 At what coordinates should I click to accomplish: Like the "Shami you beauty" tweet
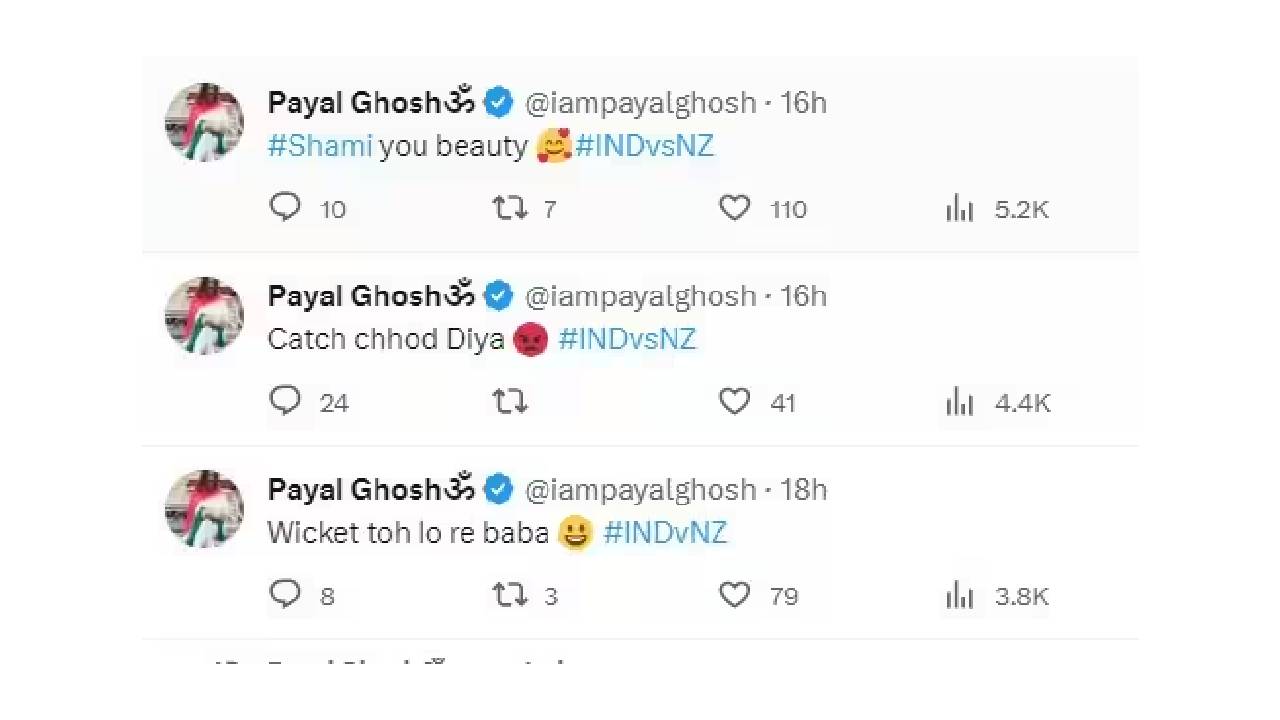(735, 208)
